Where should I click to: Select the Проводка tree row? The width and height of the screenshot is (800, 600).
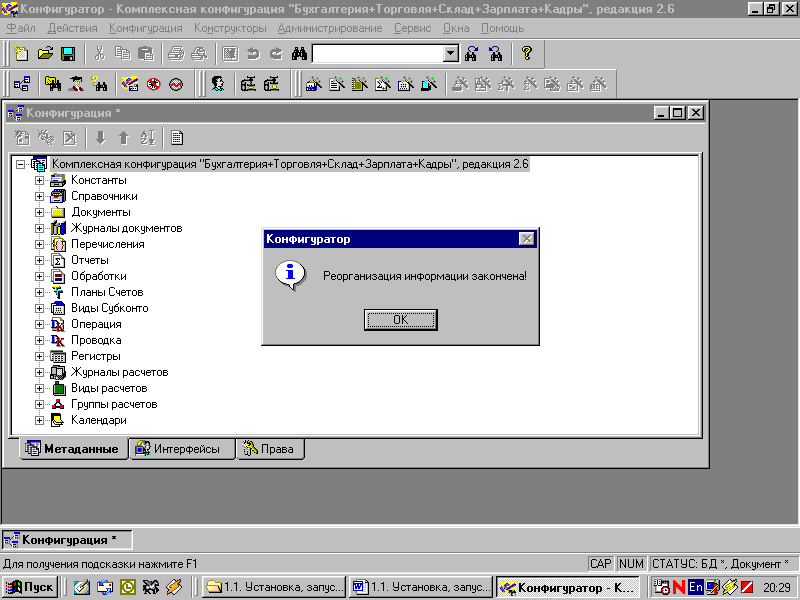tap(96, 340)
